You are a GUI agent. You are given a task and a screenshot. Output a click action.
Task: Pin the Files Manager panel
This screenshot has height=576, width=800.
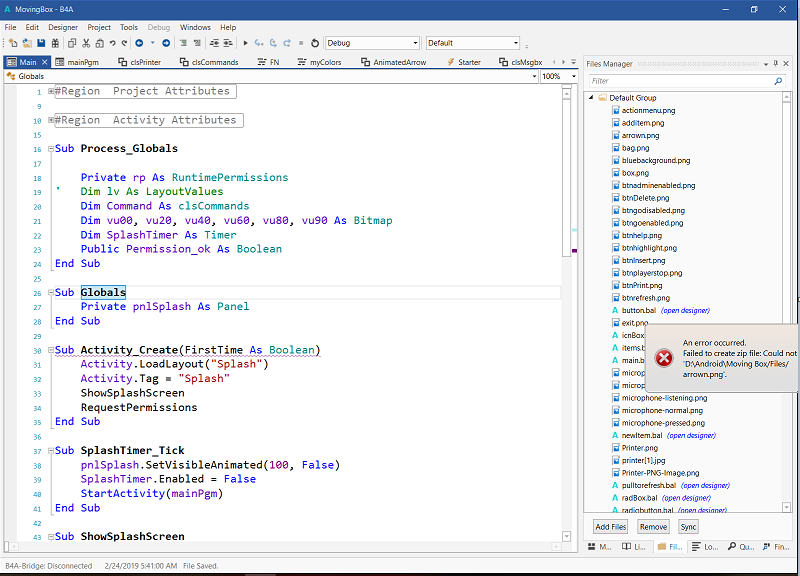(776, 63)
